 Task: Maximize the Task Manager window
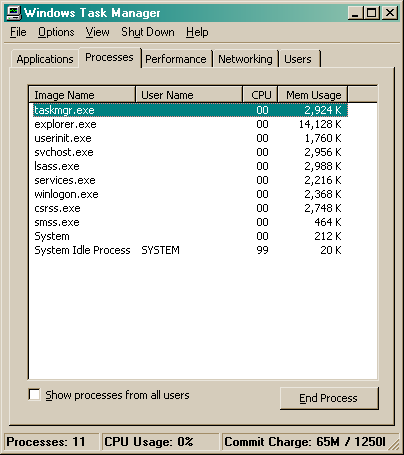371,13
